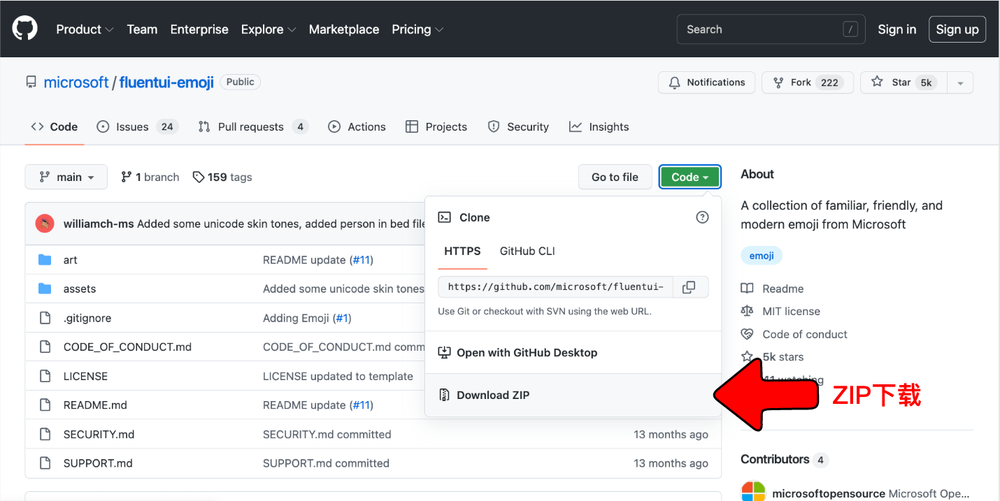Click the emoji topic tag

761,256
